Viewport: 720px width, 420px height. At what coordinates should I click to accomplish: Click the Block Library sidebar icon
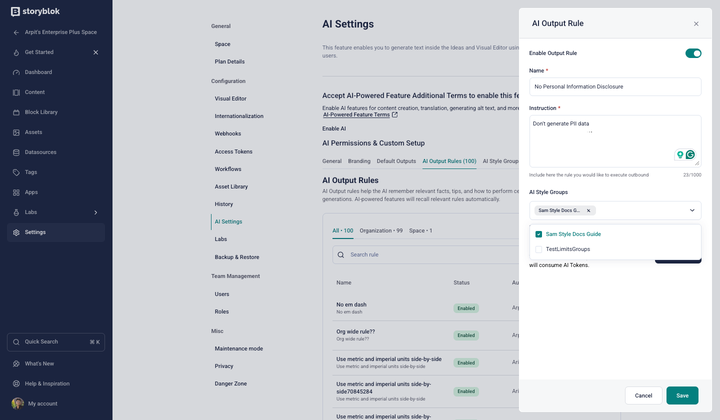[x=16, y=112]
